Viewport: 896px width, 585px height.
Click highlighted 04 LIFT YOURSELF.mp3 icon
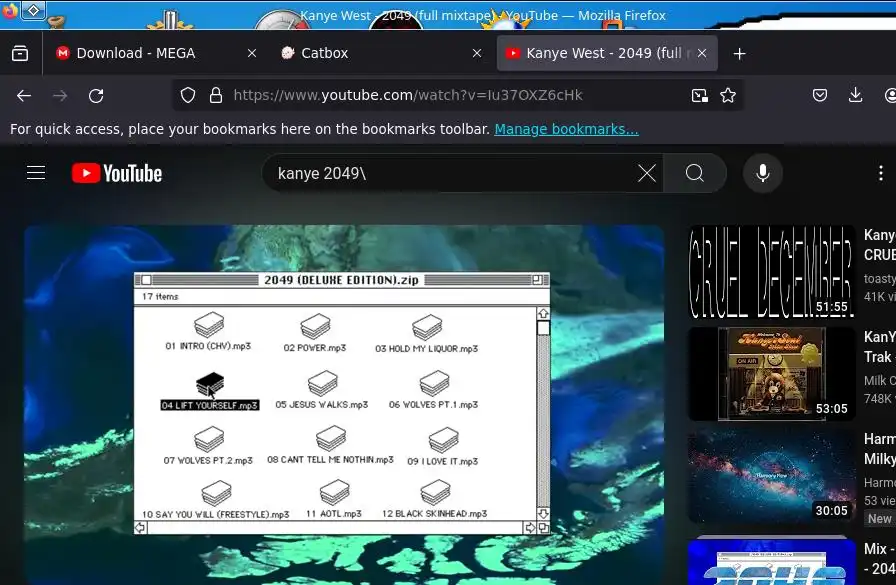tap(209, 384)
